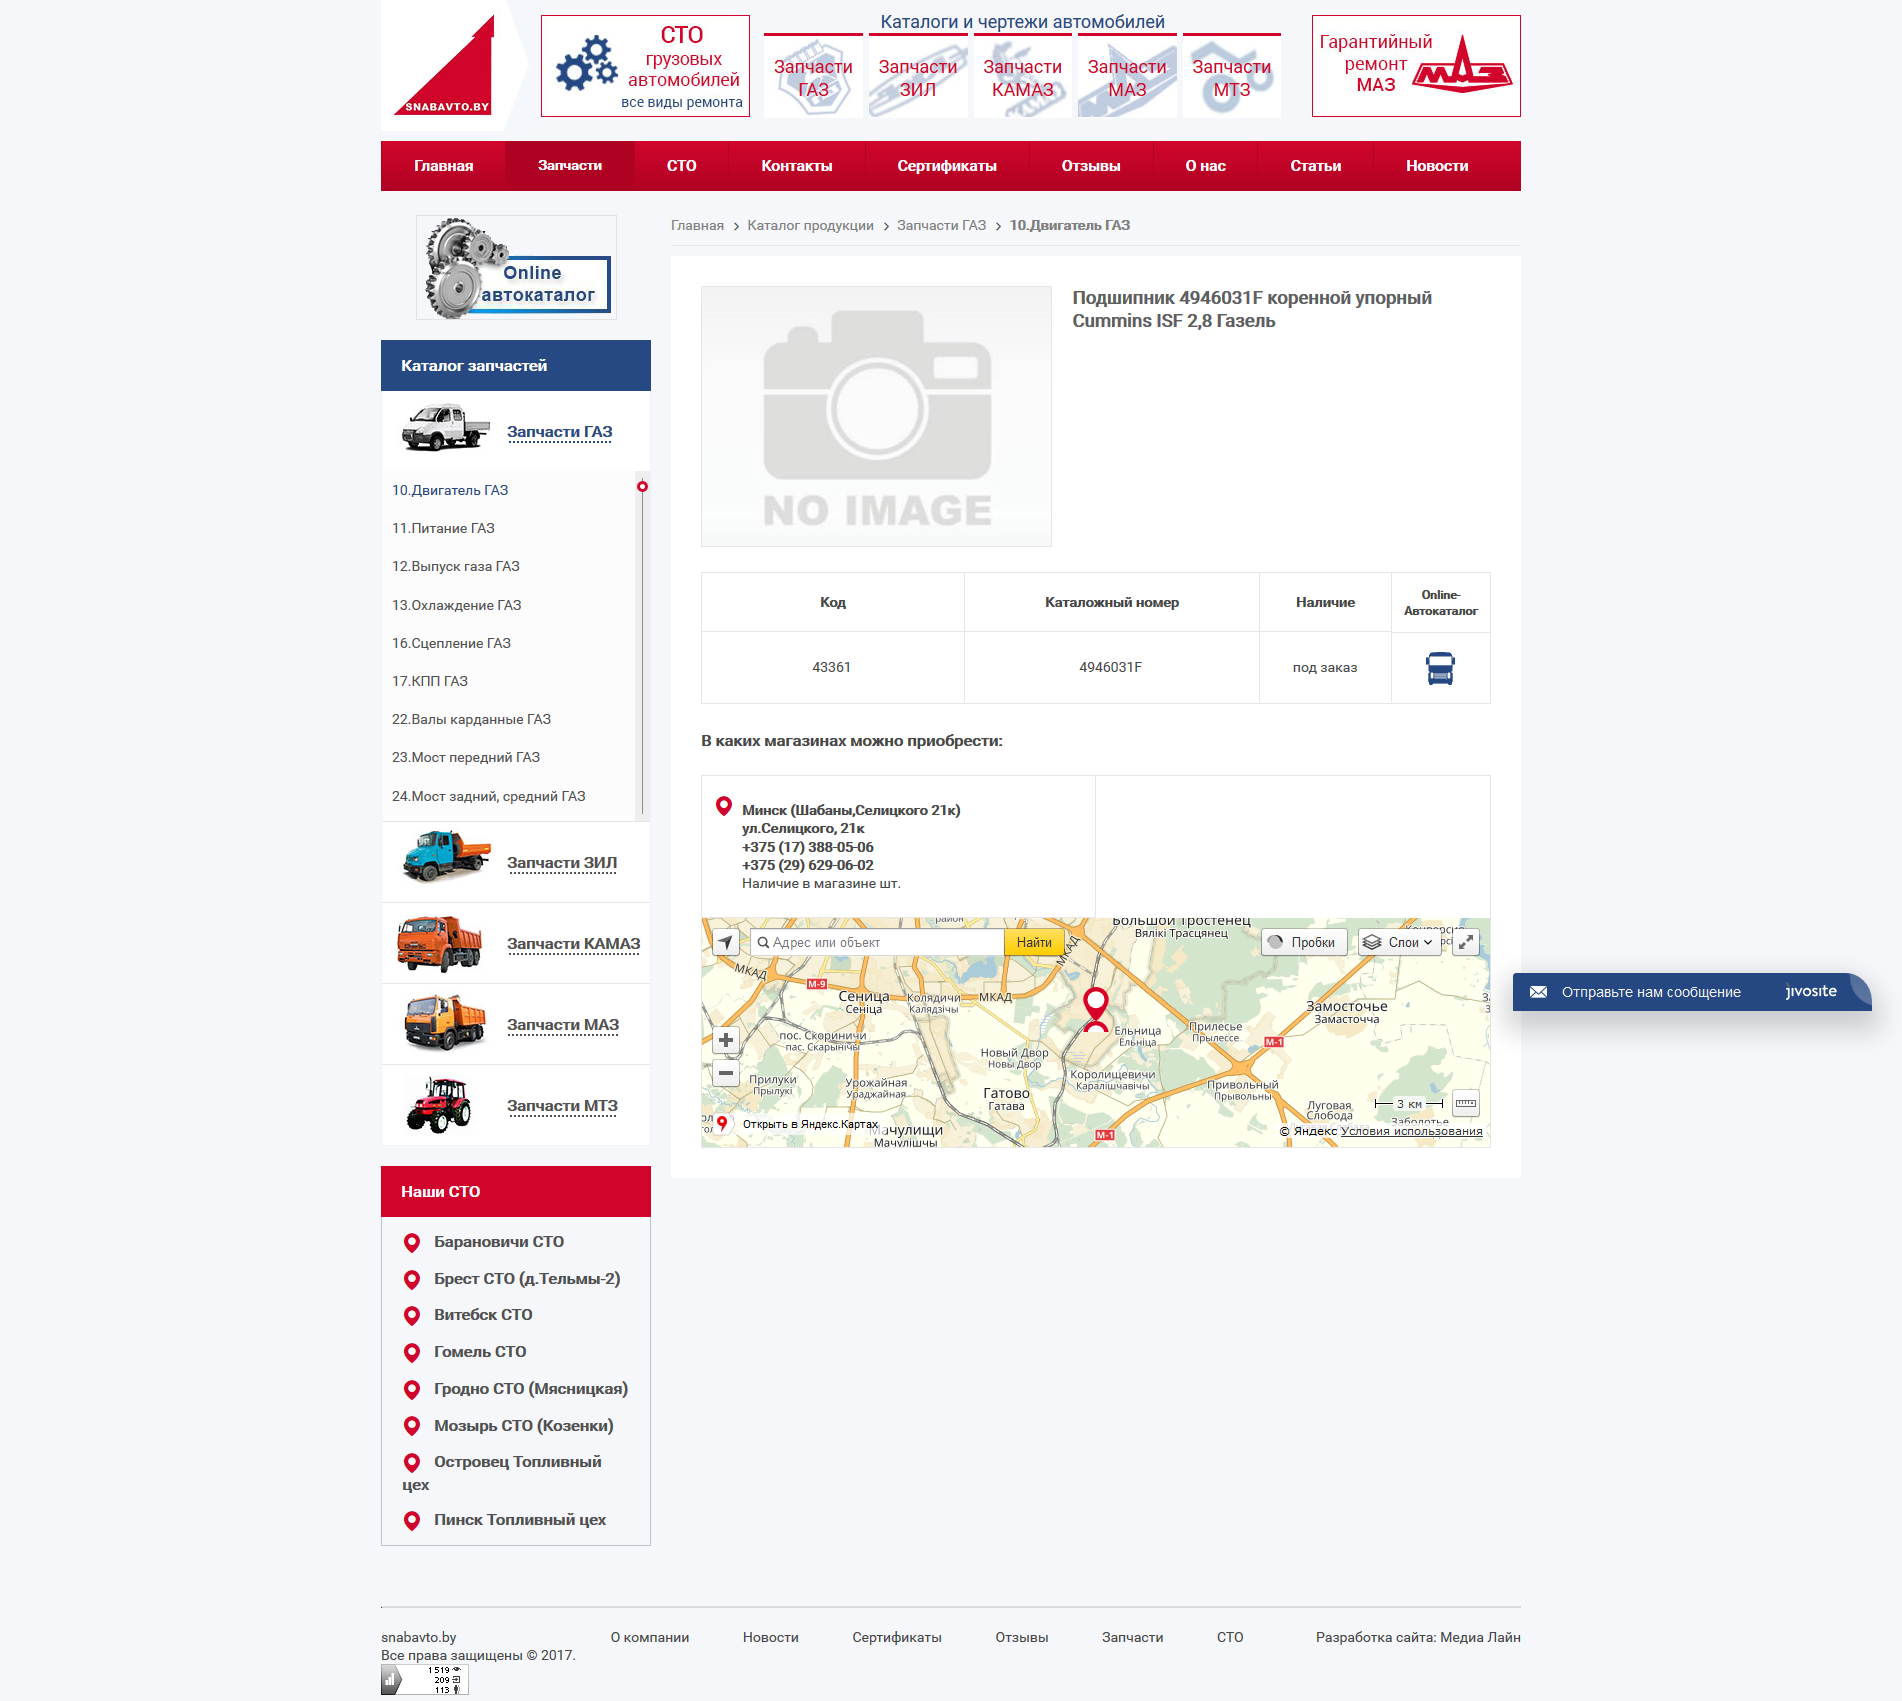Image resolution: width=1902 pixels, height=1701 pixels.
Task: Click the Медиа Лайн developer footer link
Action: point(1480,1637)
